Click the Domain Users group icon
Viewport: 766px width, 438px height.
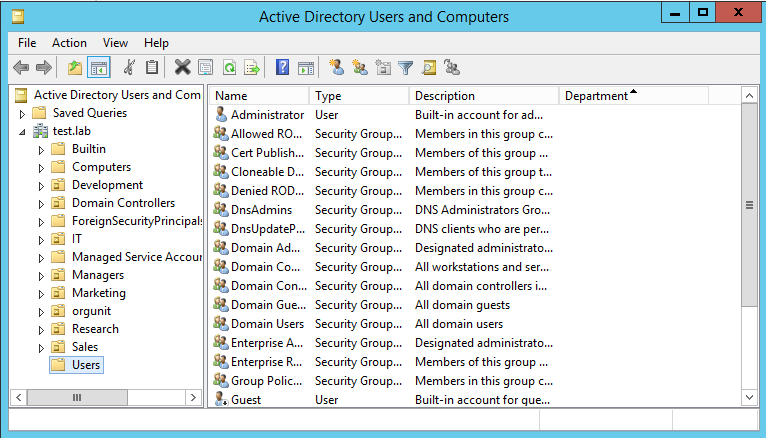221,323
